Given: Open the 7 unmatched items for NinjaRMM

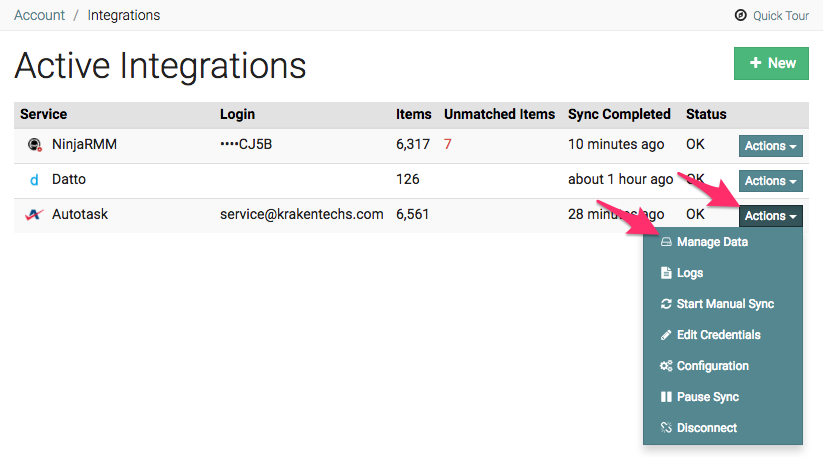Looking at the screenshot, I should (x=447, y=144).
